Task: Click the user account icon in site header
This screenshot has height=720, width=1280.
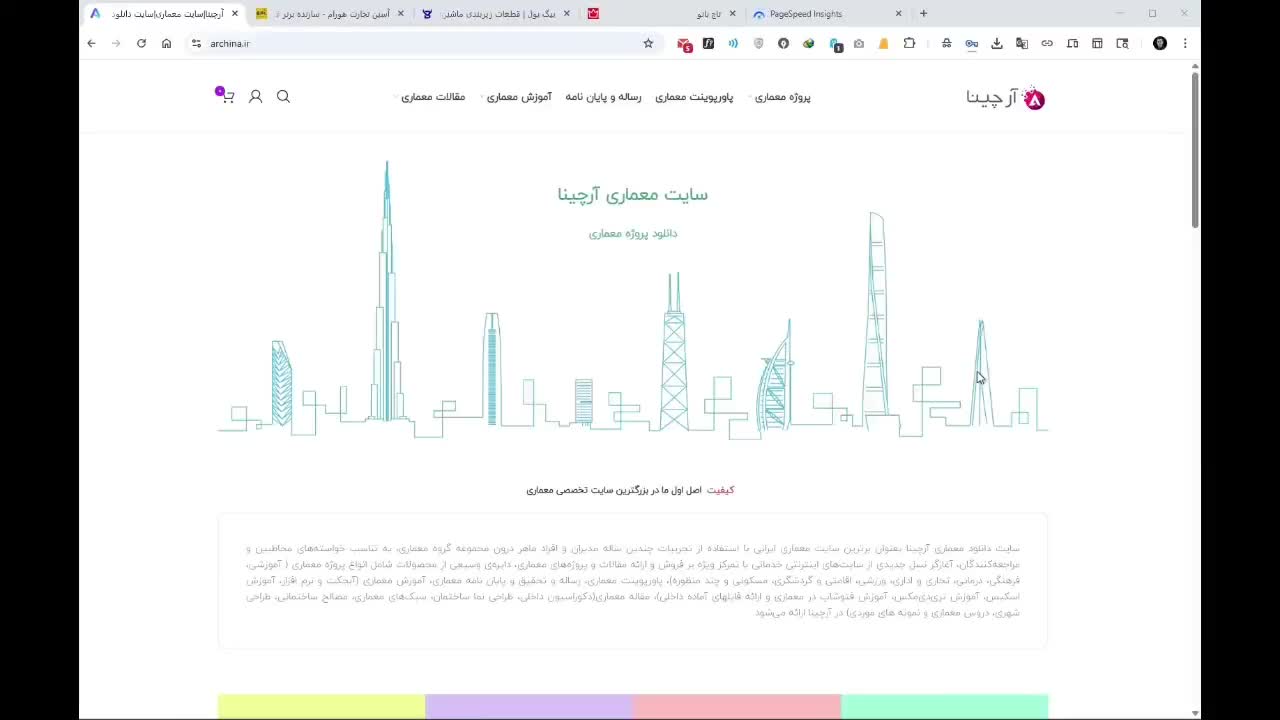Action: (255, 96)
